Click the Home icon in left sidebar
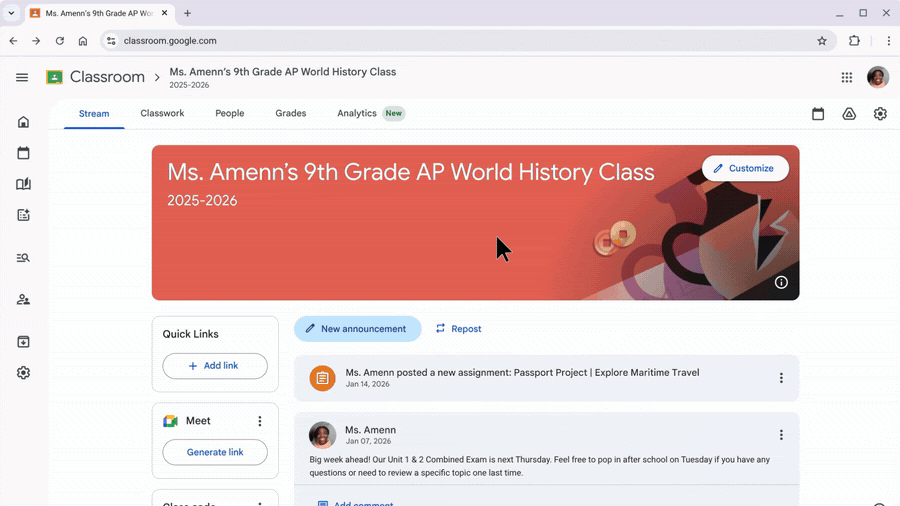Viewport: 900px width, 506px height. (x=23, y=122)
